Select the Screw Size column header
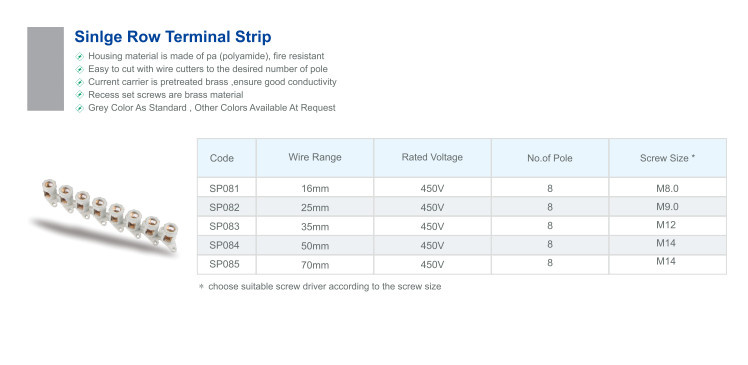Screen dimensions: 748x365 click(667, 158)
